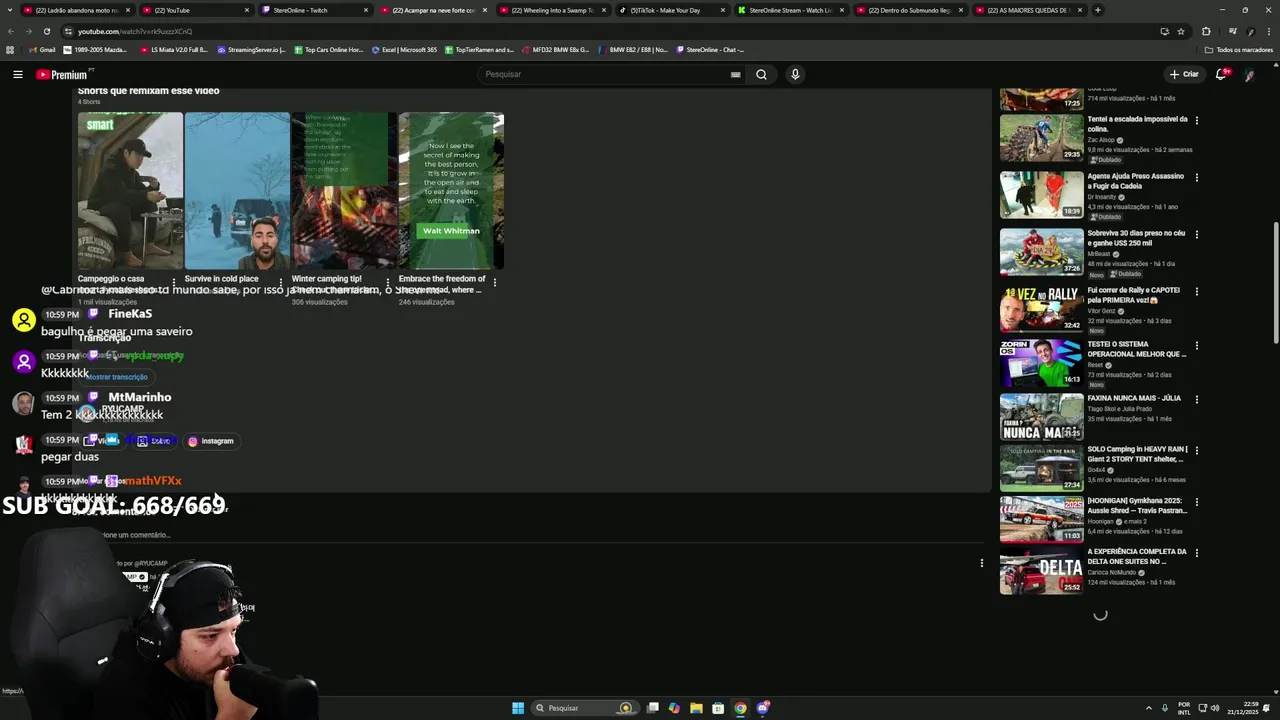The image size is (1280, 720).
Task: Open the 'Excel | Microsoft 365' bookmark
Action: (404, 49)
